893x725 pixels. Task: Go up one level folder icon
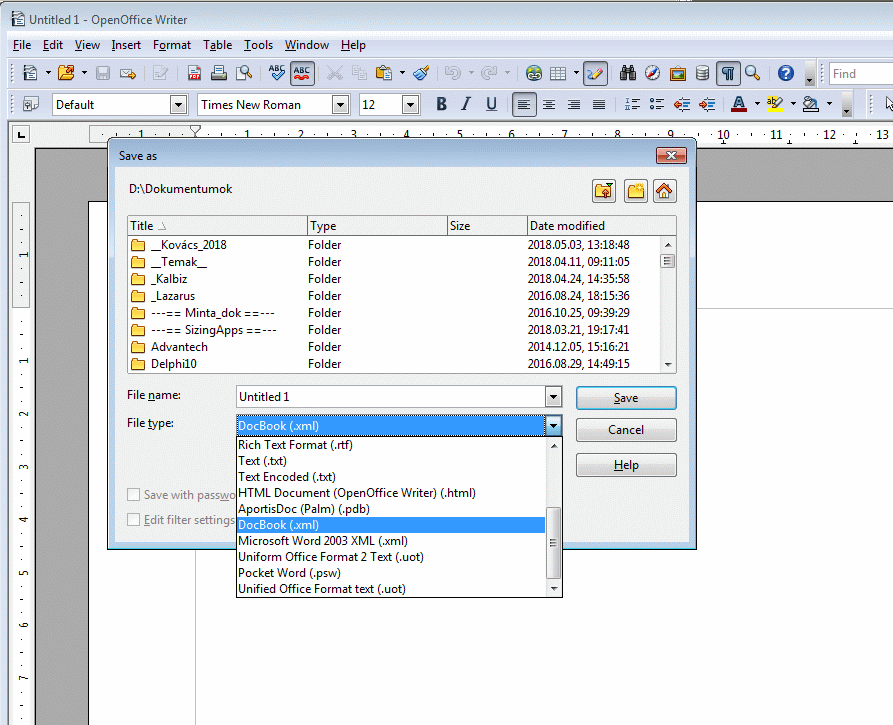604,191
